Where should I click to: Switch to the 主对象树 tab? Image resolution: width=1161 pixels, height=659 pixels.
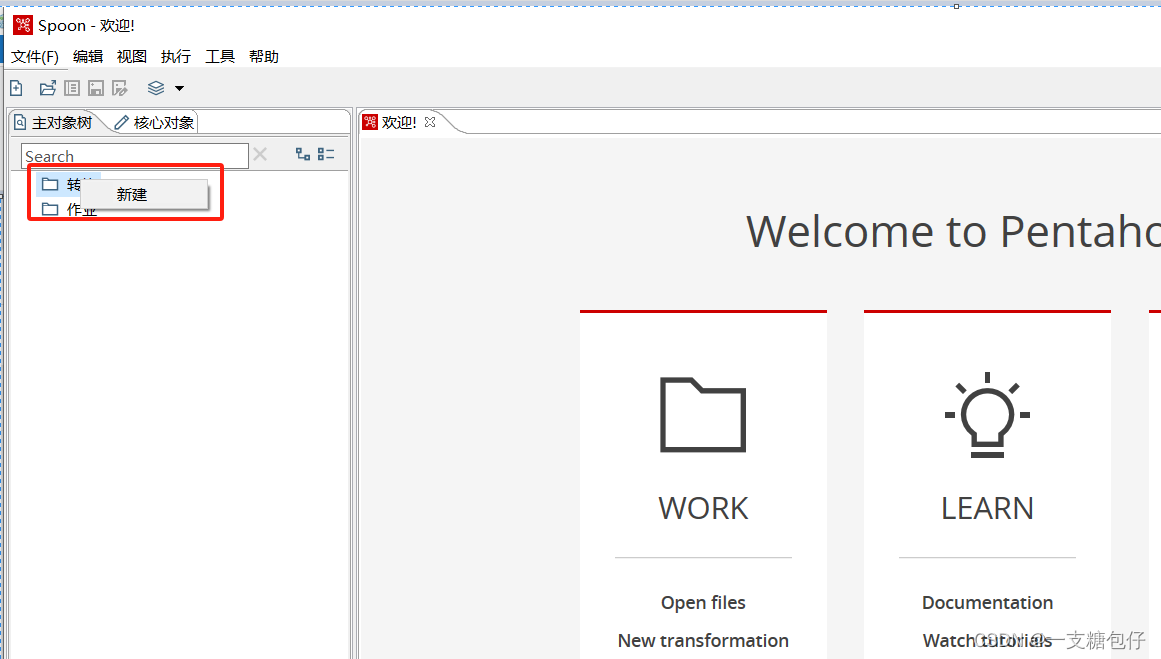pos(53,123)
